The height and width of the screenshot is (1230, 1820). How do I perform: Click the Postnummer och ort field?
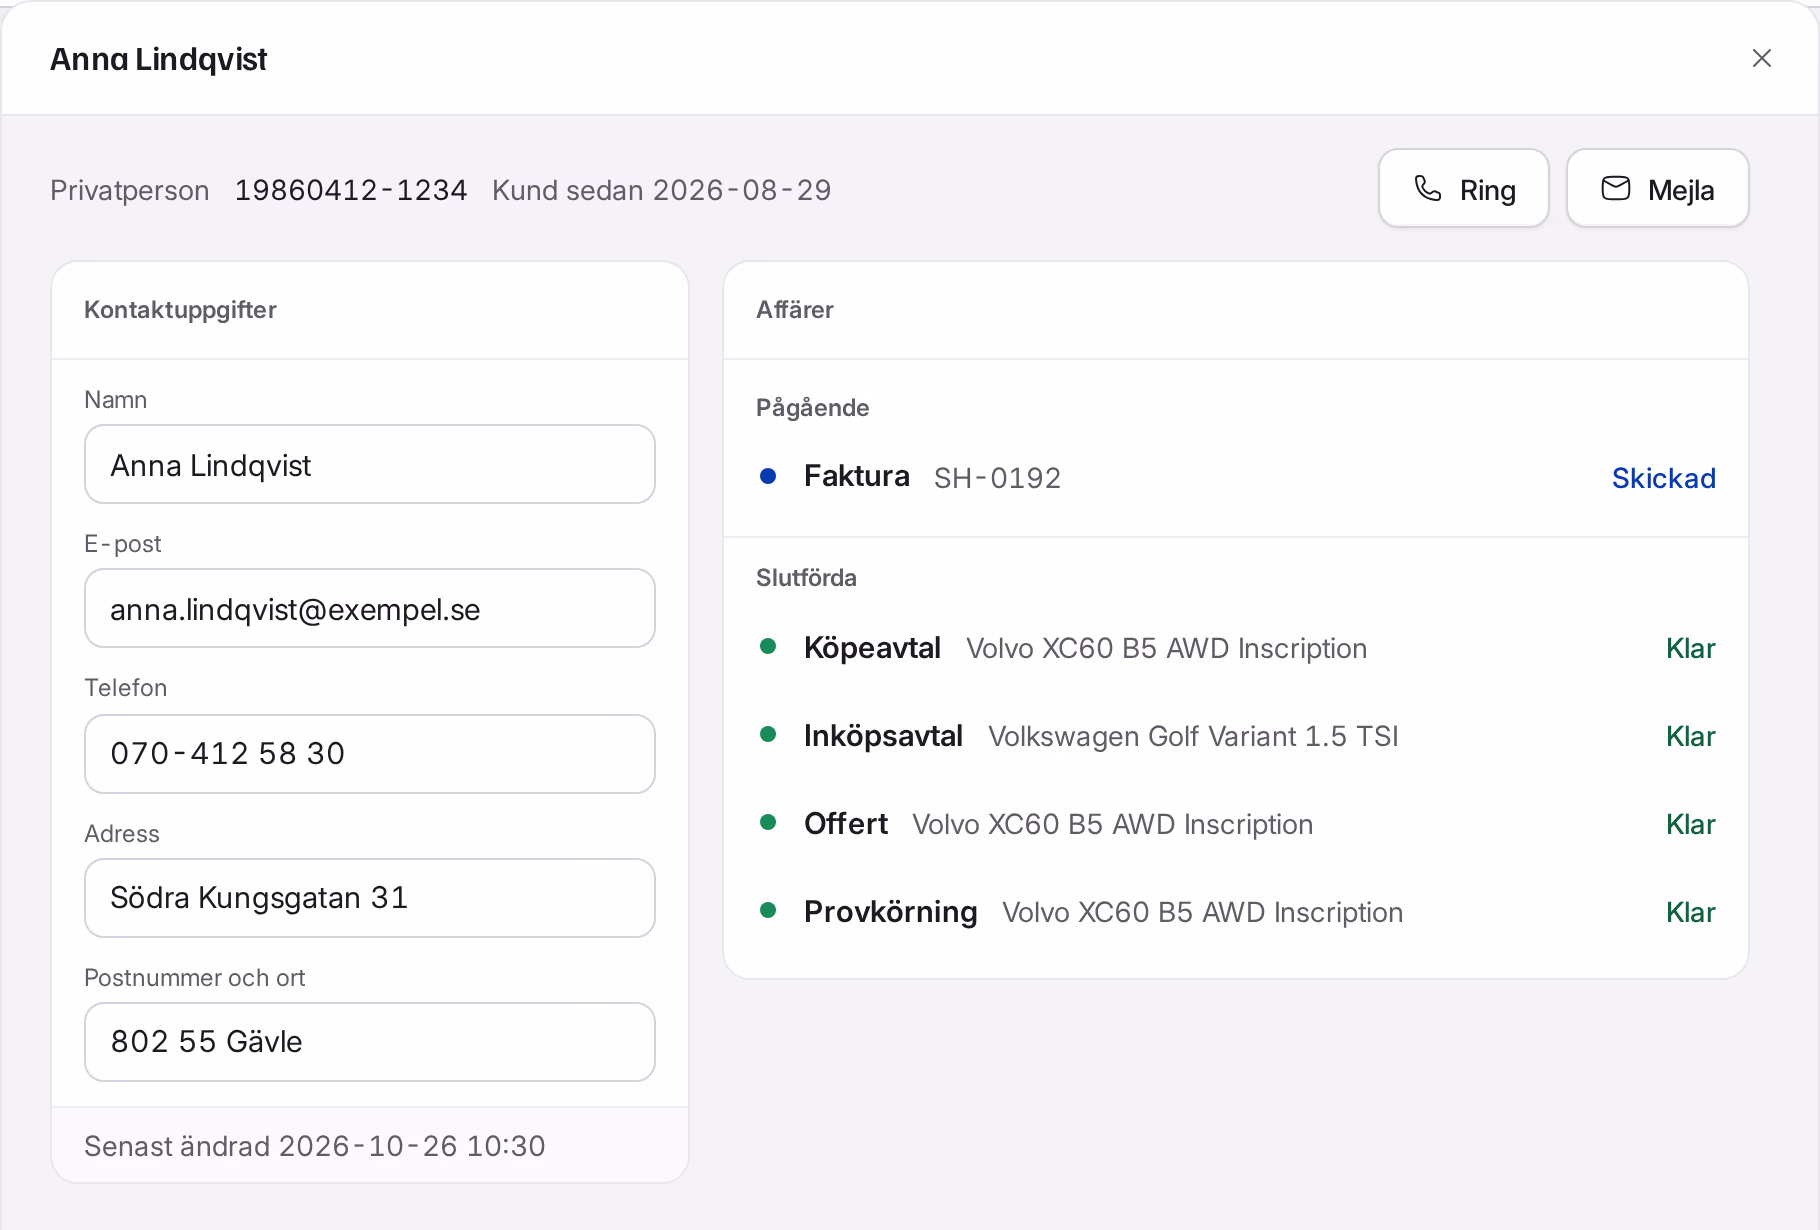click(370, 1042)
